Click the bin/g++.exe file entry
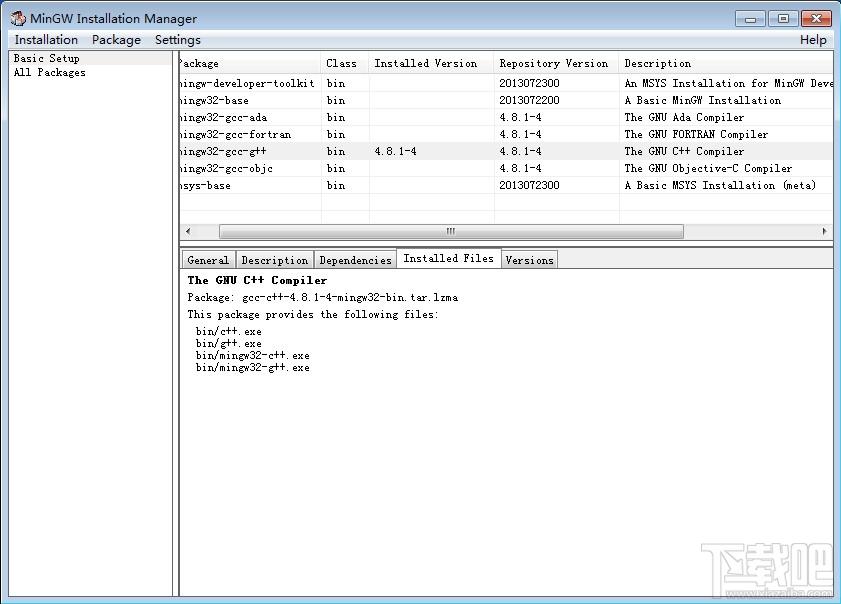The width and height of the screenshot is (841, 604). 229,344
